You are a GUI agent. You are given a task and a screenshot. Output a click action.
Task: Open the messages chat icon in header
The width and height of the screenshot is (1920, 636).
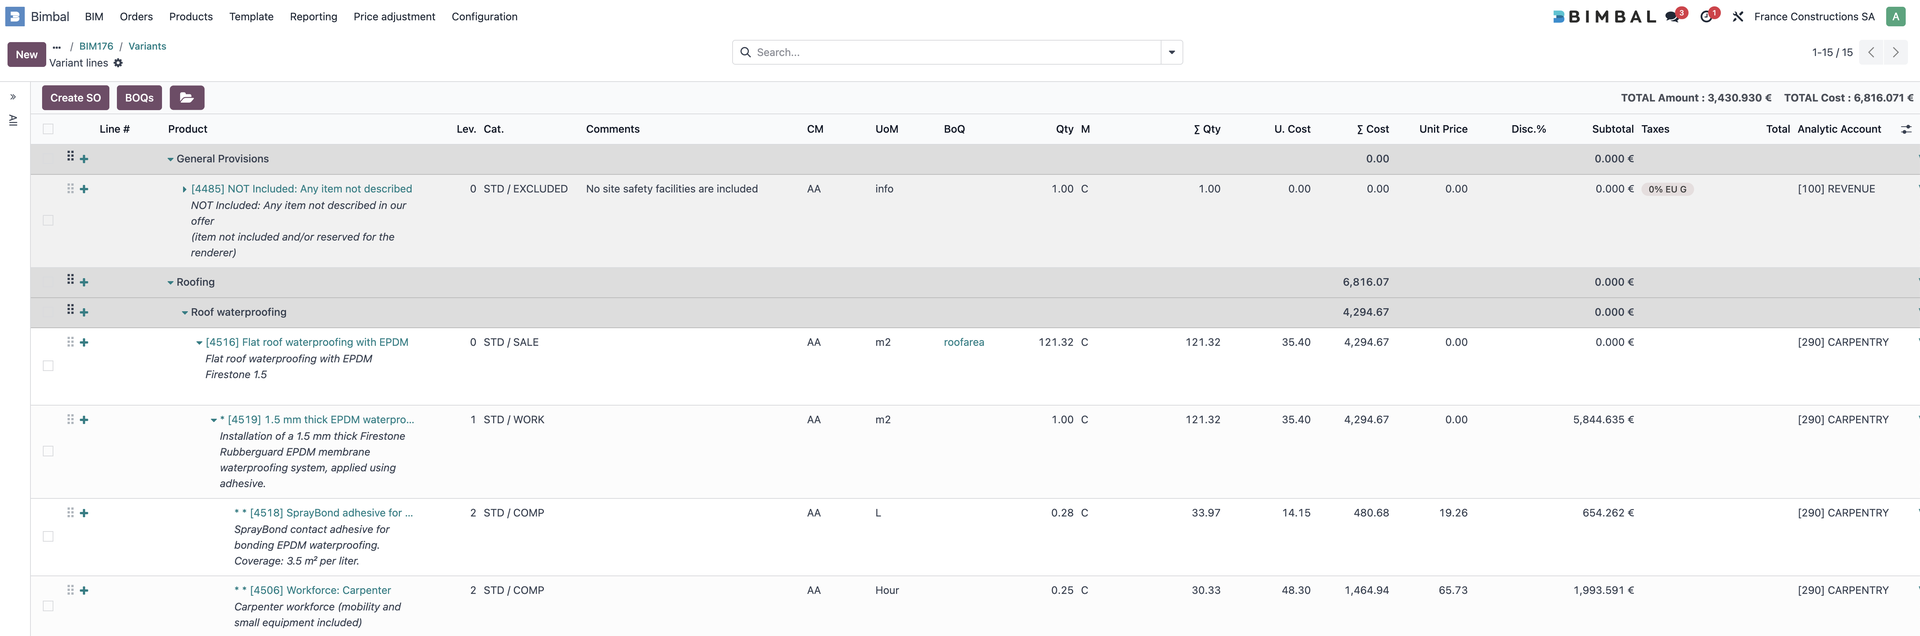pos(1672,17)
